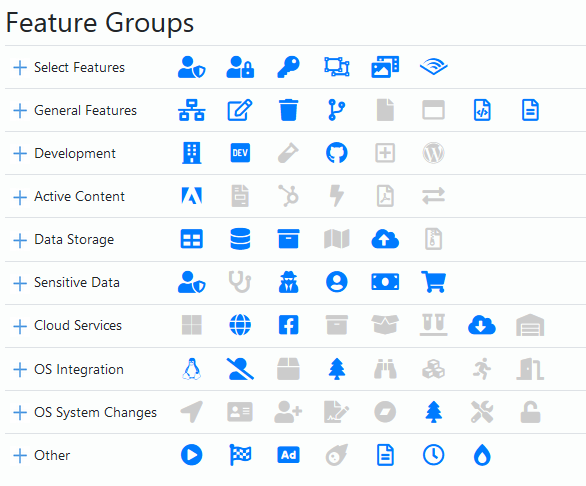Click the shopping cart icon in Sensitive Data
586x486 pixels.
(434, 282)
